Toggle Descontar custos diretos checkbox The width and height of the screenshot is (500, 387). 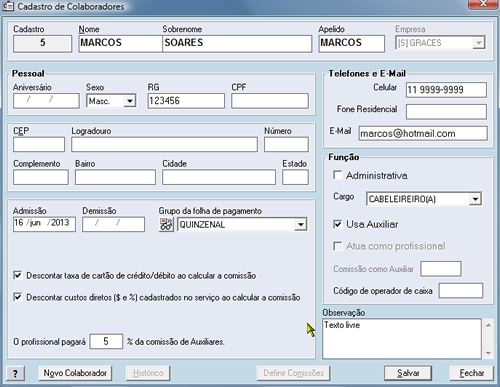[17, 297]
